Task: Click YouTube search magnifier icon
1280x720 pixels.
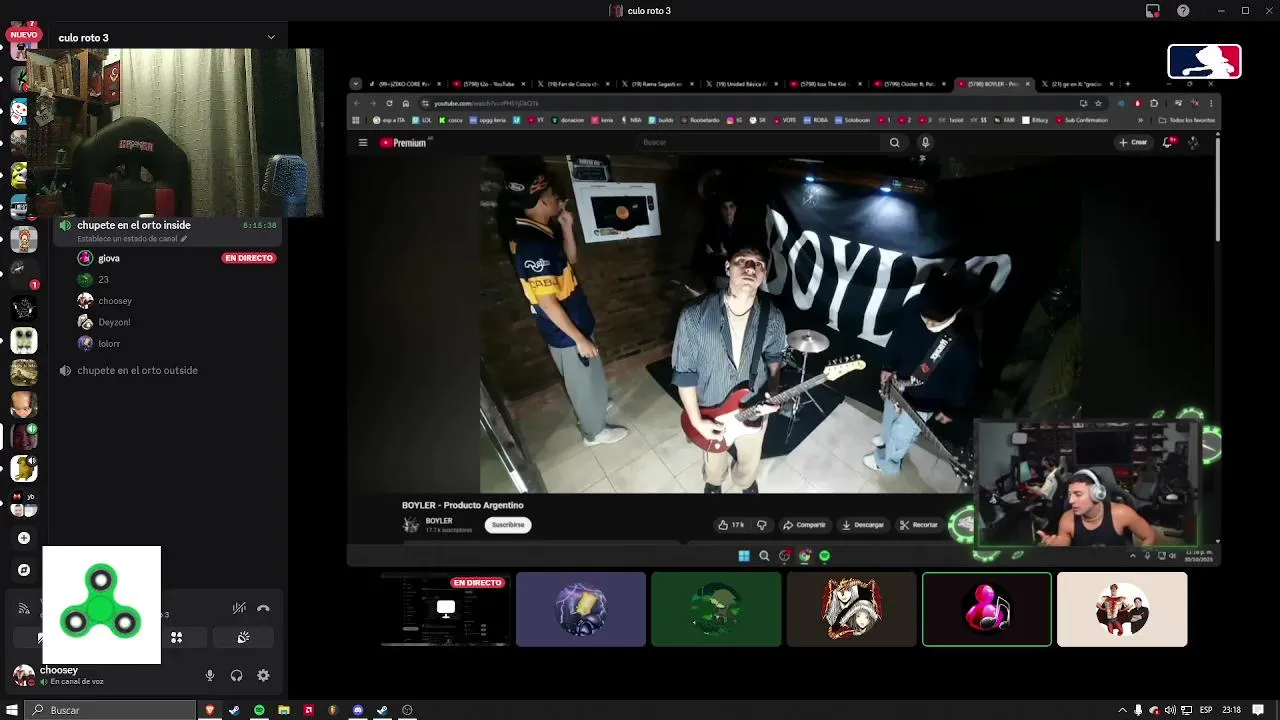Action: [x=895, y=142]
